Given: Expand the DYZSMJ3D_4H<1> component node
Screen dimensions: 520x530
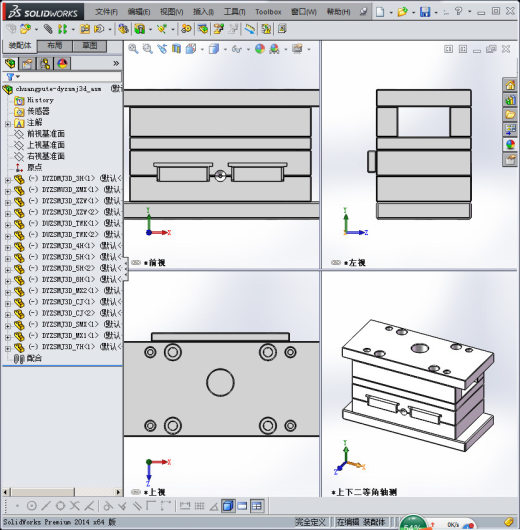Looking at the screenshot, I should (x=8, y=247).
